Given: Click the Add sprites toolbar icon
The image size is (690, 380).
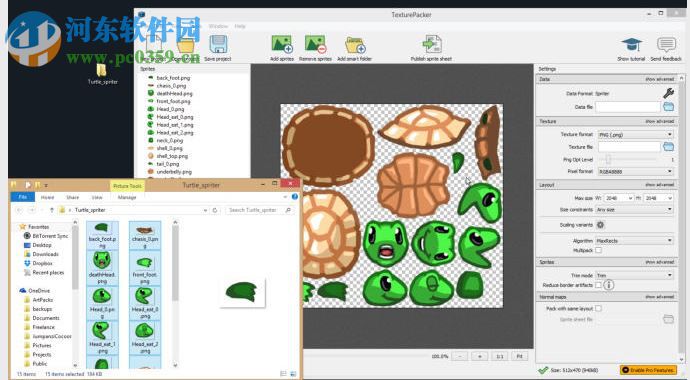Looking at the screenshot, I should [282, 44].
